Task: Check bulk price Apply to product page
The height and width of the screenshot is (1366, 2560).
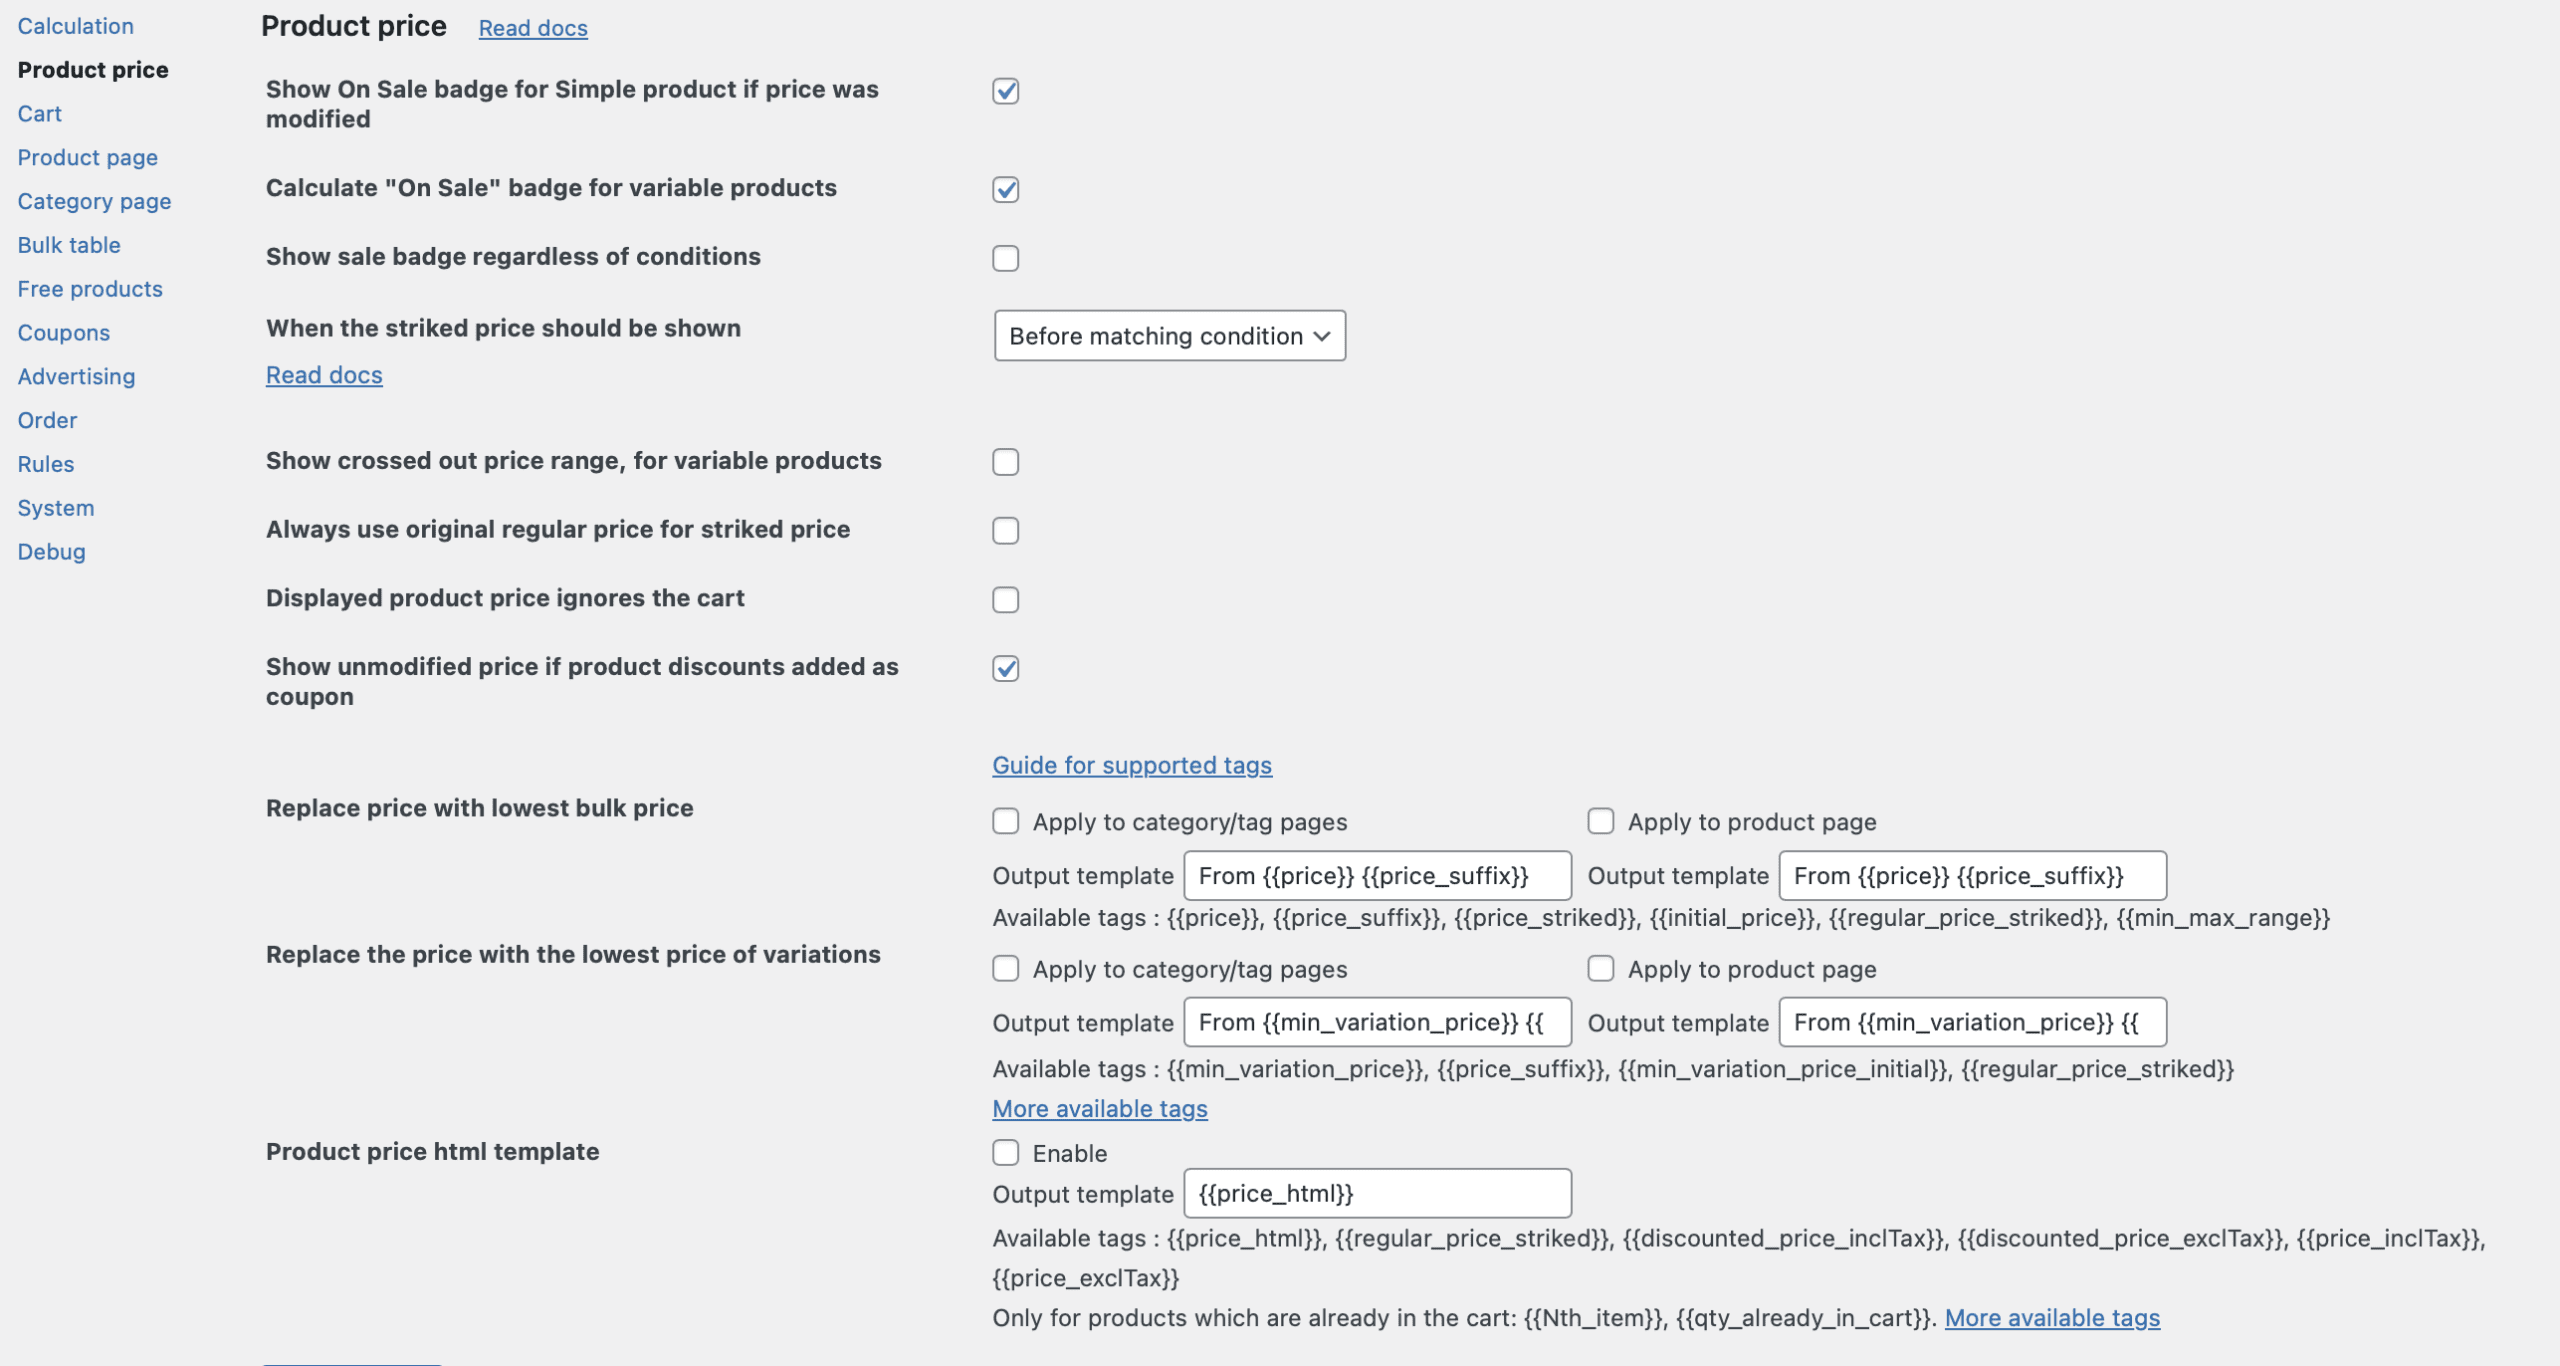Action: pyautogui.click(x=1600, y=821)
